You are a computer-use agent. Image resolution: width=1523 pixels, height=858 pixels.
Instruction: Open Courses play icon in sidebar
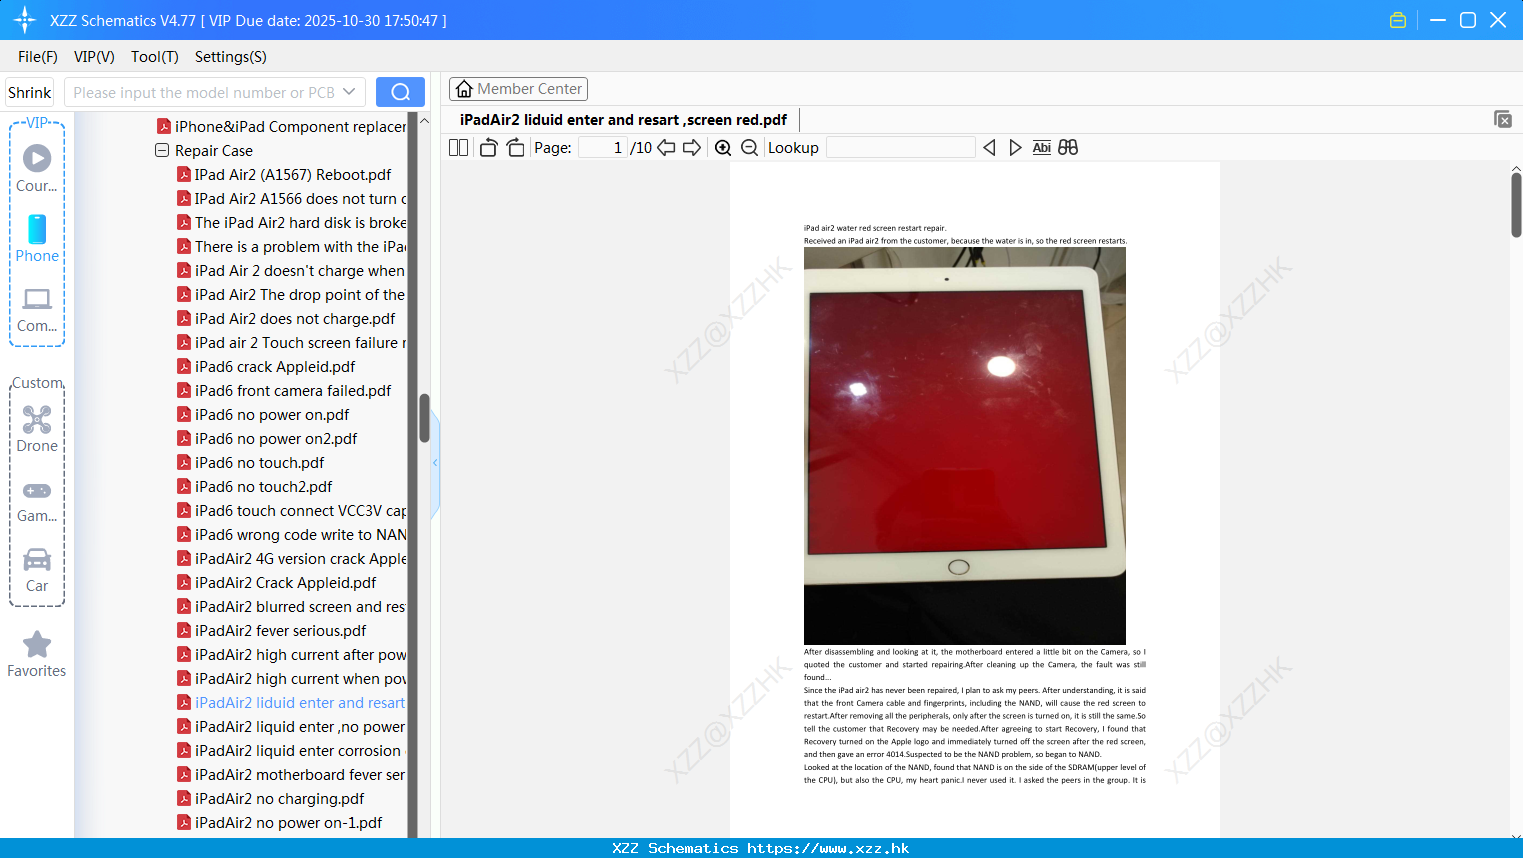[x=37, y=158]
